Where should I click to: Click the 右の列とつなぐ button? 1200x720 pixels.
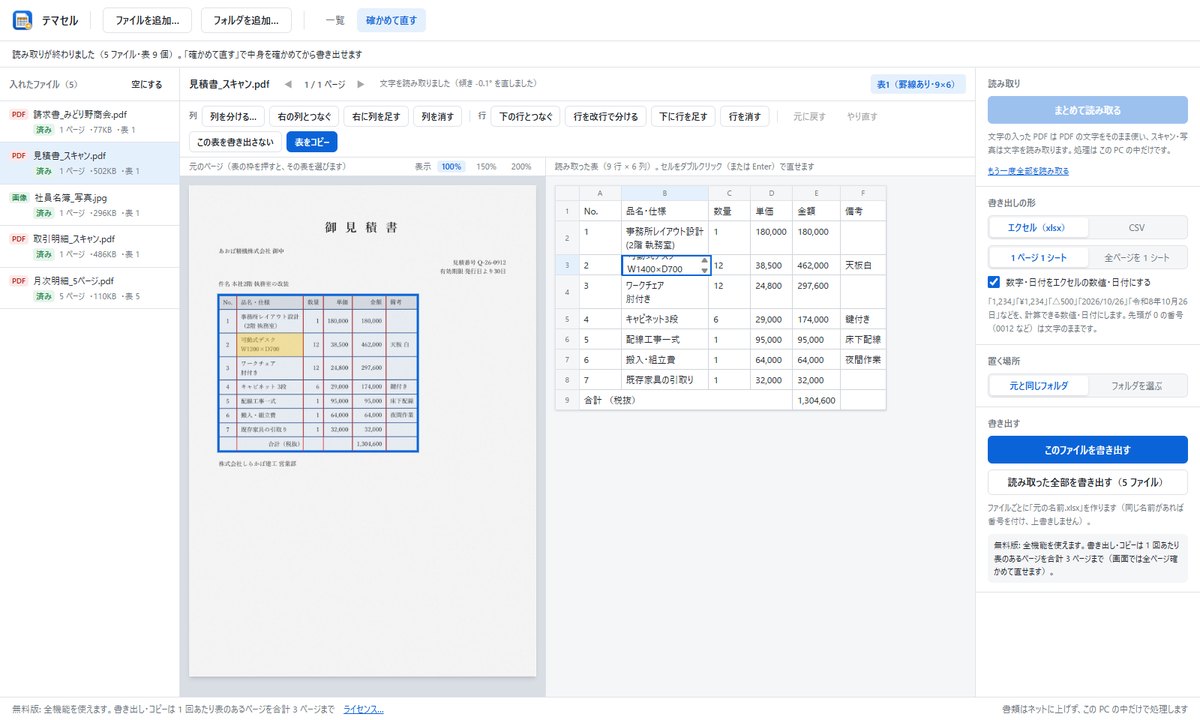[305, 117]
